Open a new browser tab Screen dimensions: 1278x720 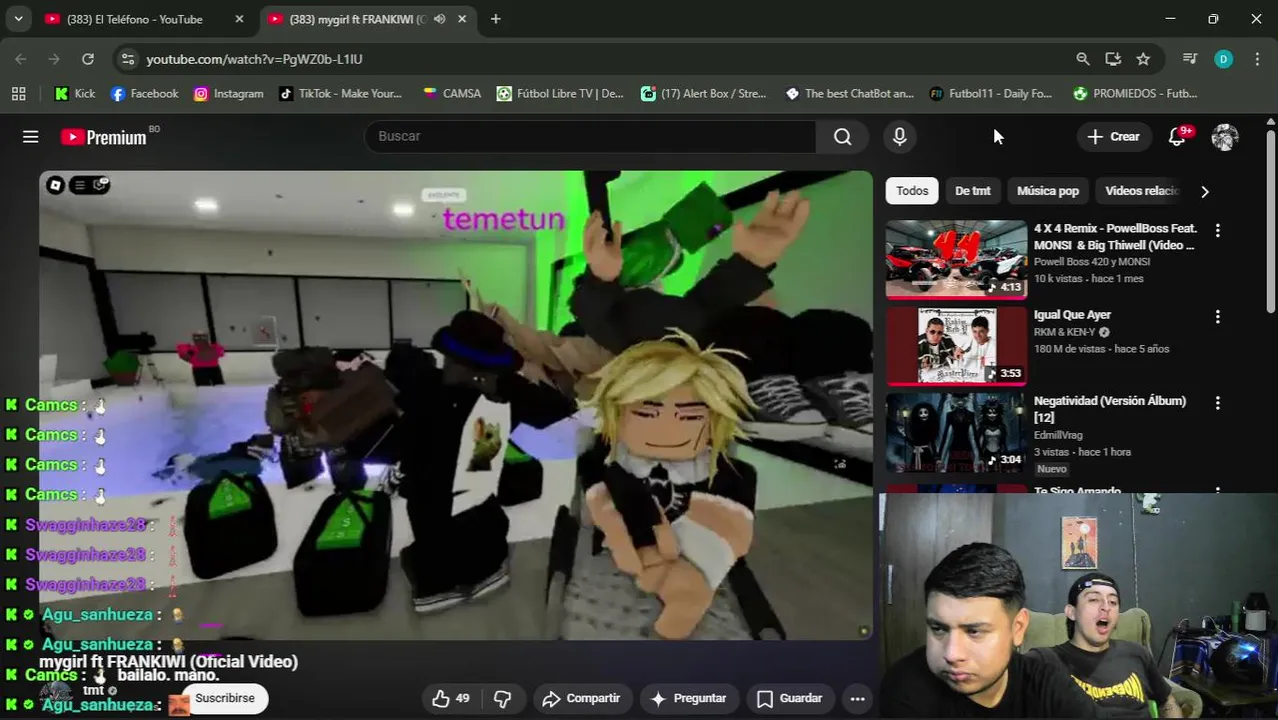tap(495, 19)
